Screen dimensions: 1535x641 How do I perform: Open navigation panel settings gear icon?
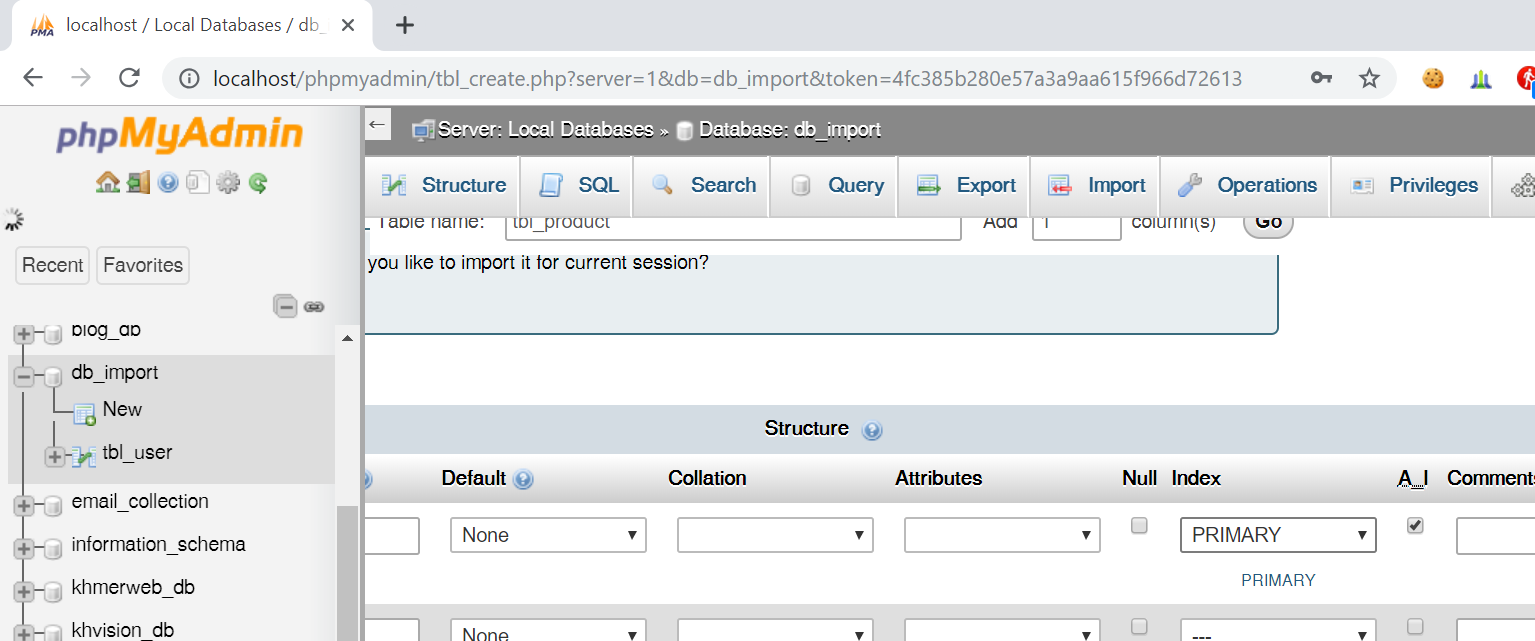(x=228, y=182)
